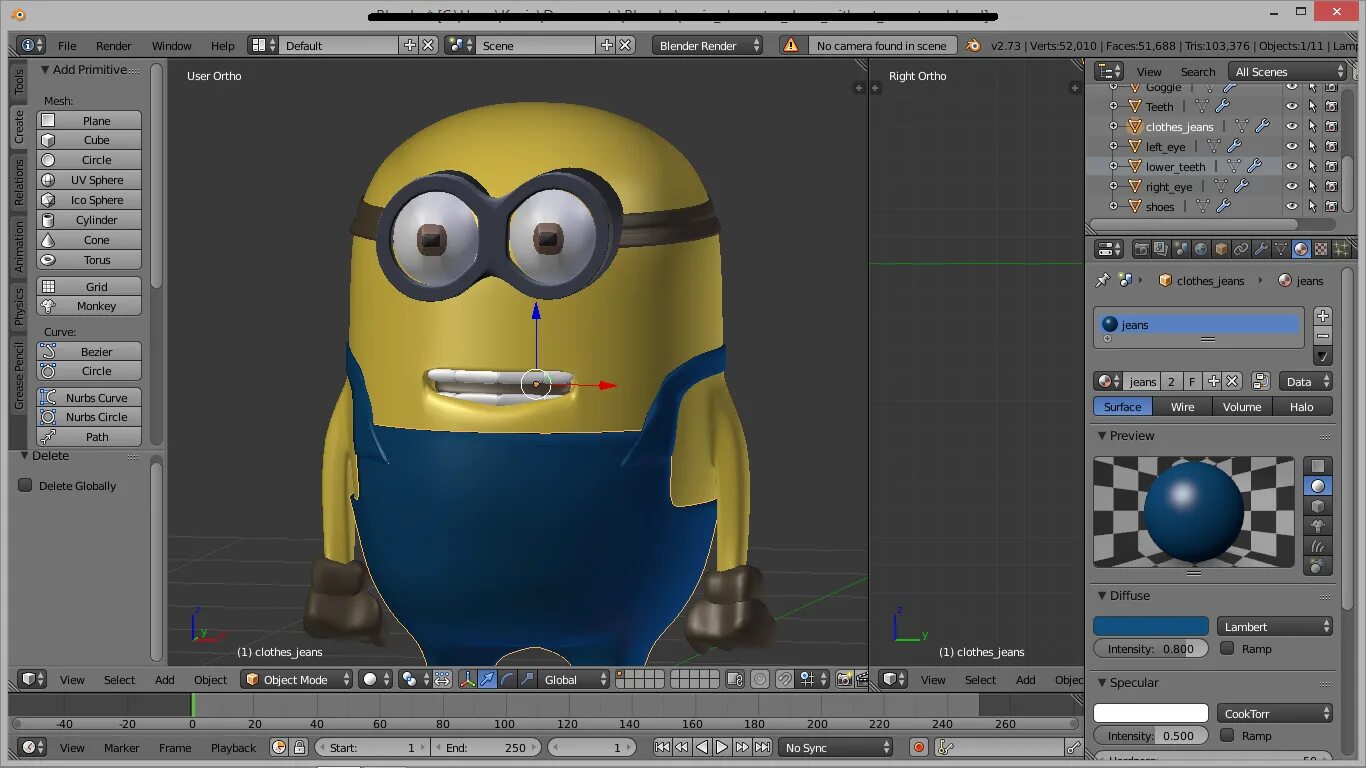Click the Diffuse blue color swatch

click(x=1151, y=626)
